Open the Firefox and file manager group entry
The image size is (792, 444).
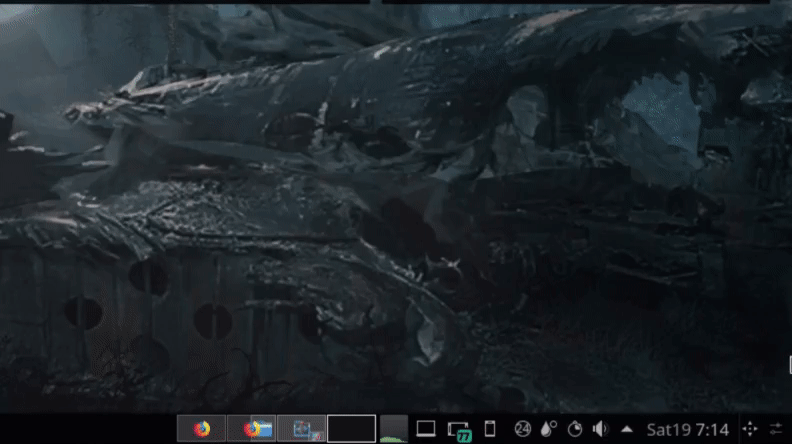pos(251,429)
